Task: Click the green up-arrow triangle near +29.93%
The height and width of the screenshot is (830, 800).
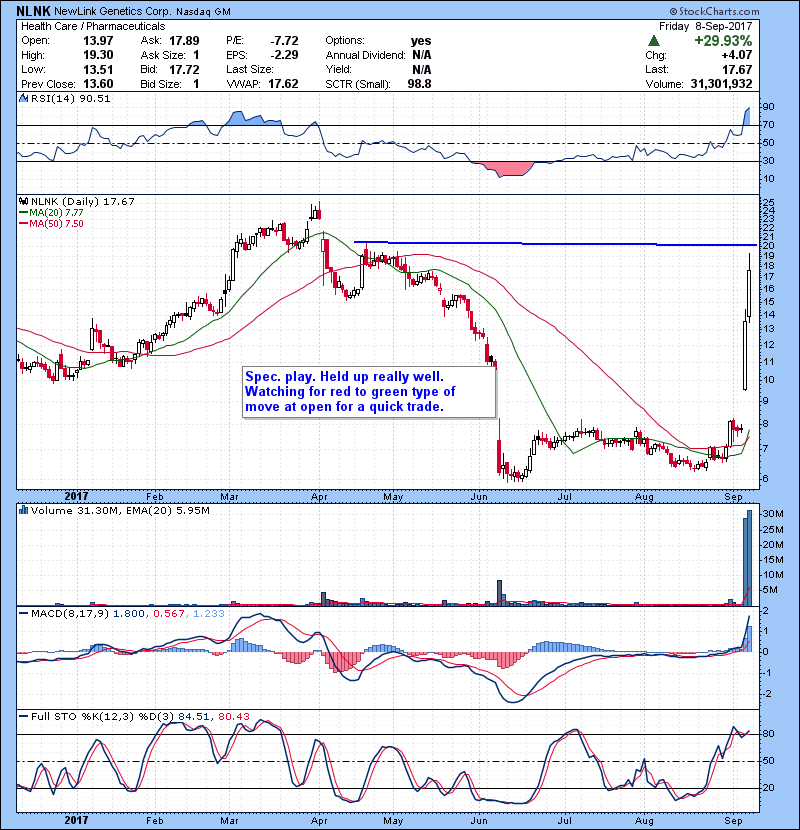Action: pyautogui.click(x=654, y=40)
